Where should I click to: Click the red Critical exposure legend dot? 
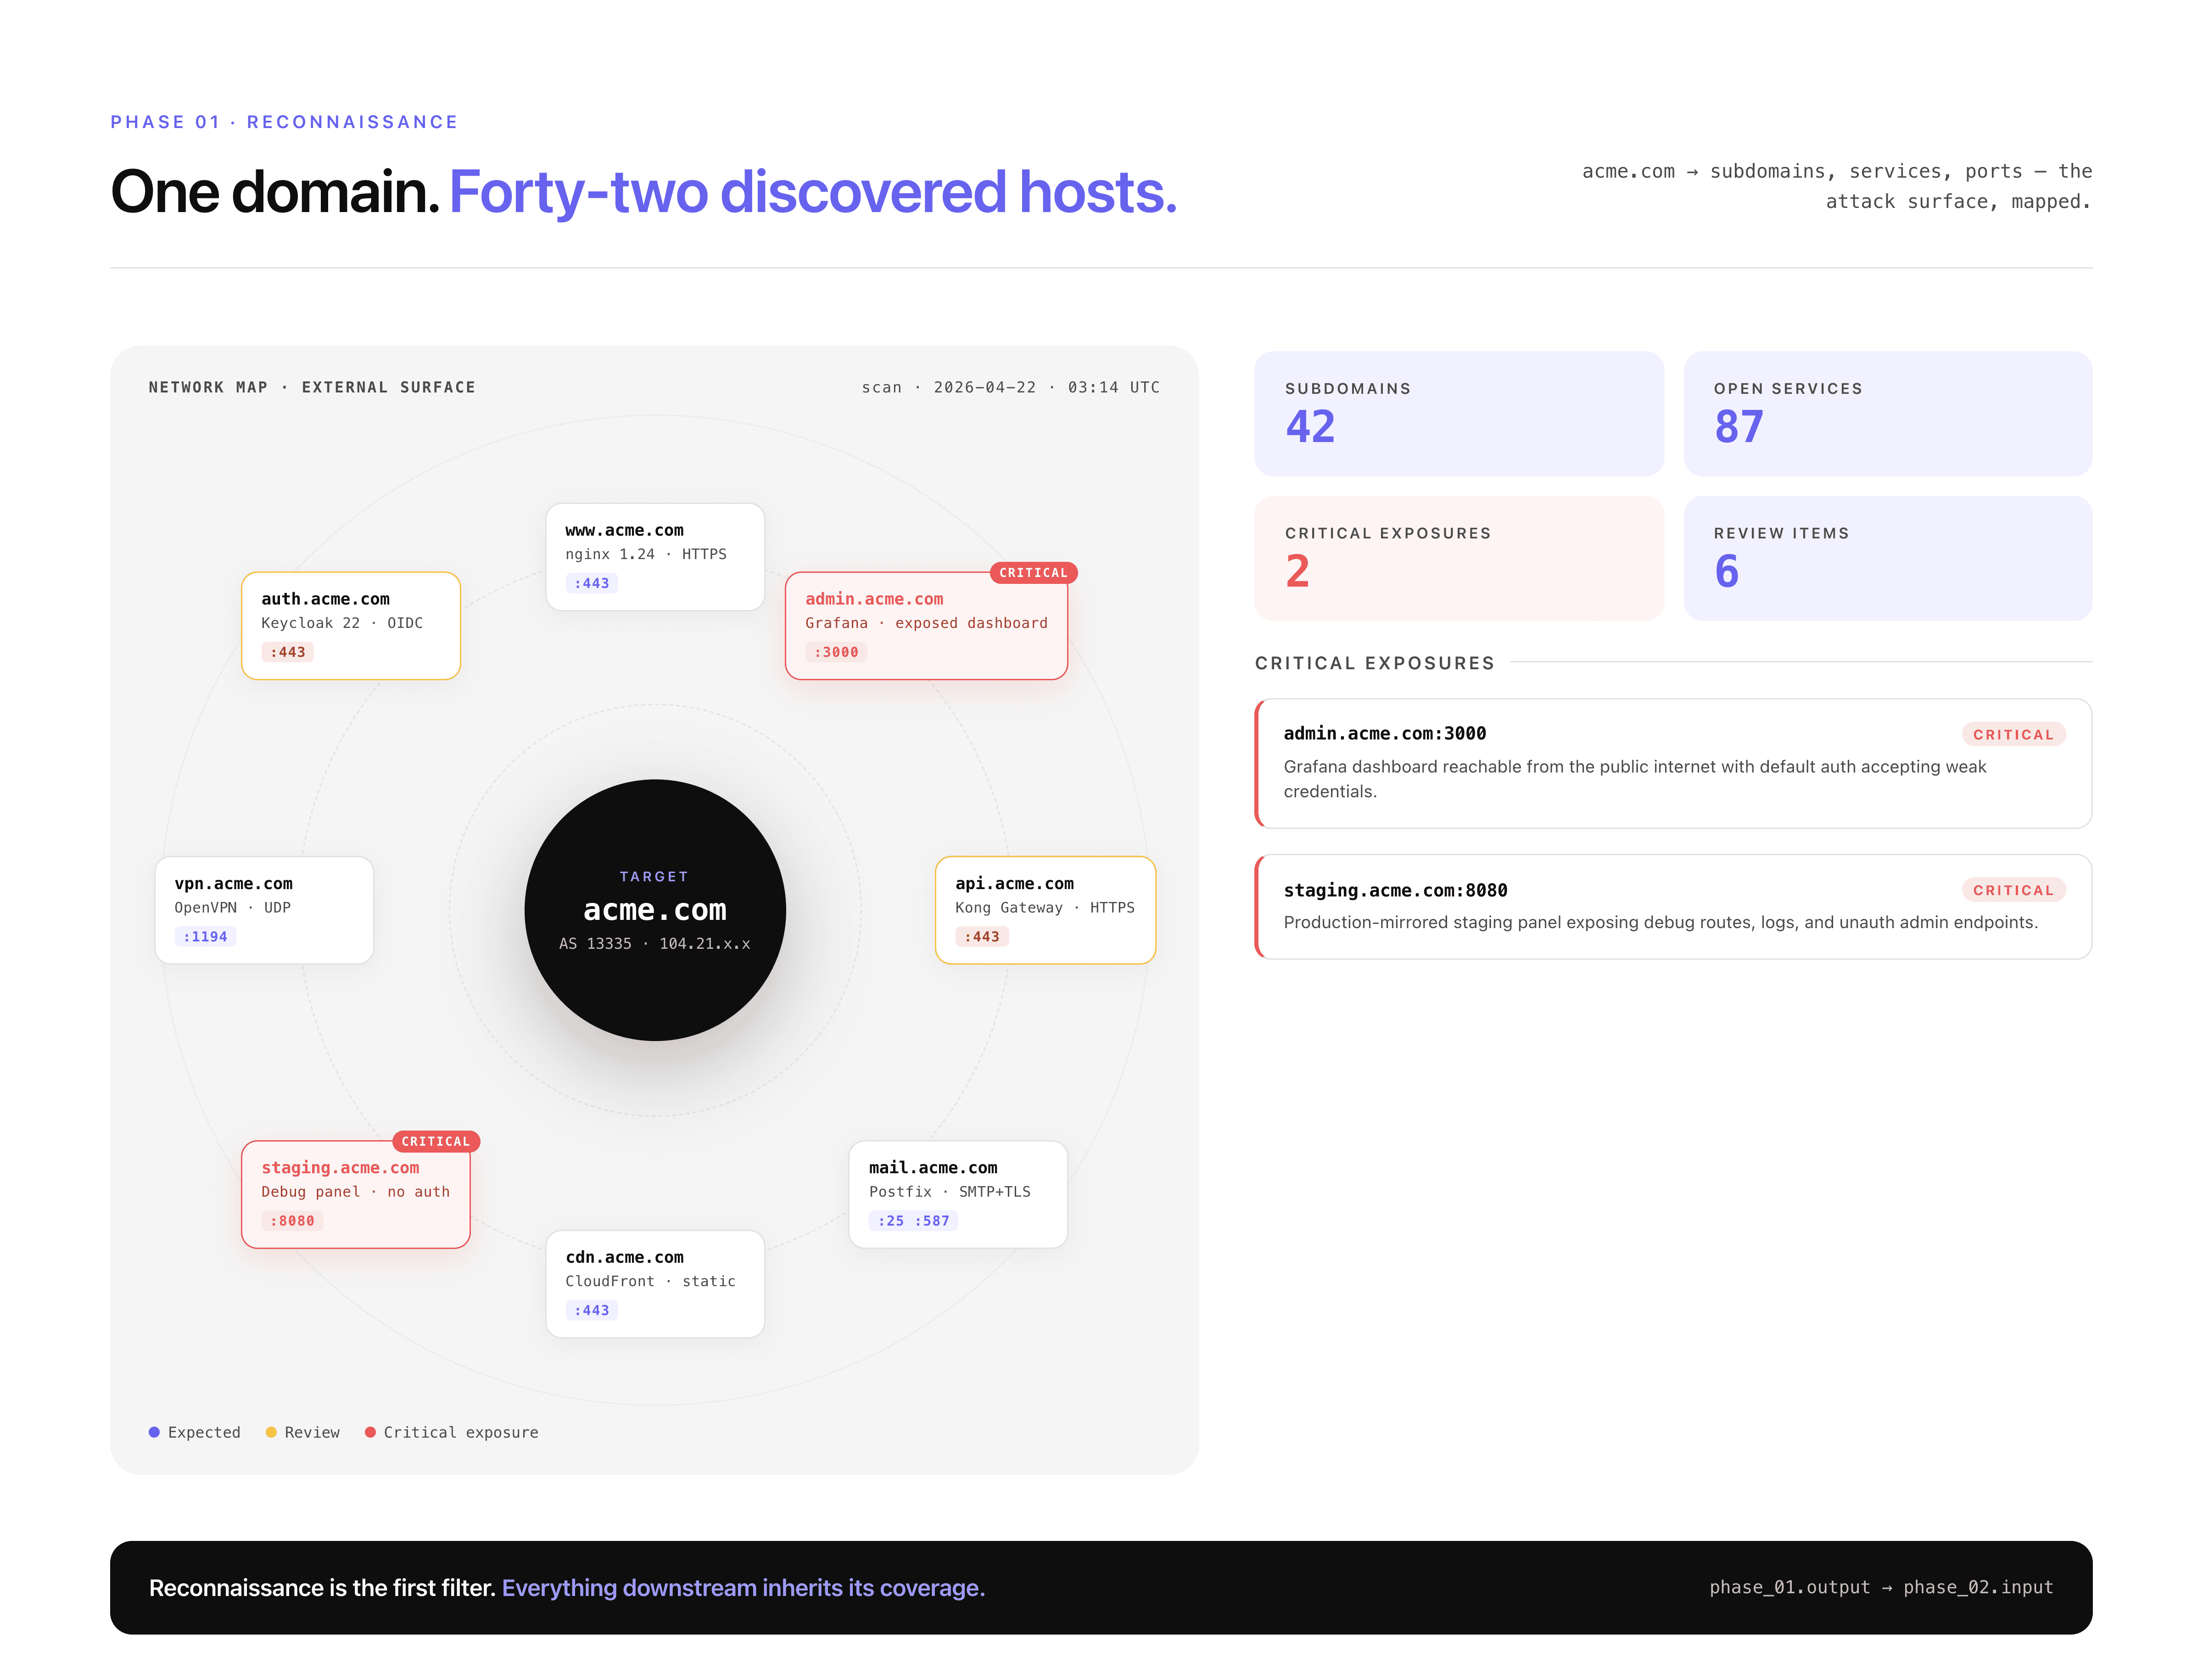point(370,1431)
